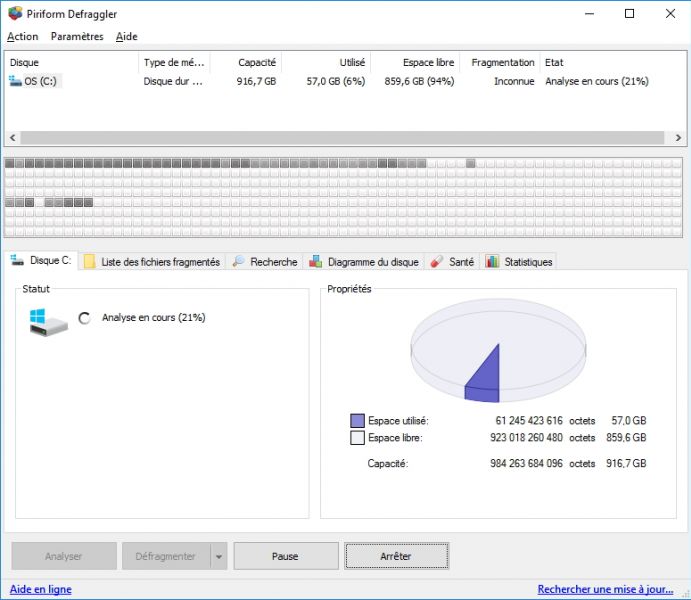Click Analyse en cours (21%) in Statut panel
Viewport: 691px width, 600px height.
(x=153, y=318)
